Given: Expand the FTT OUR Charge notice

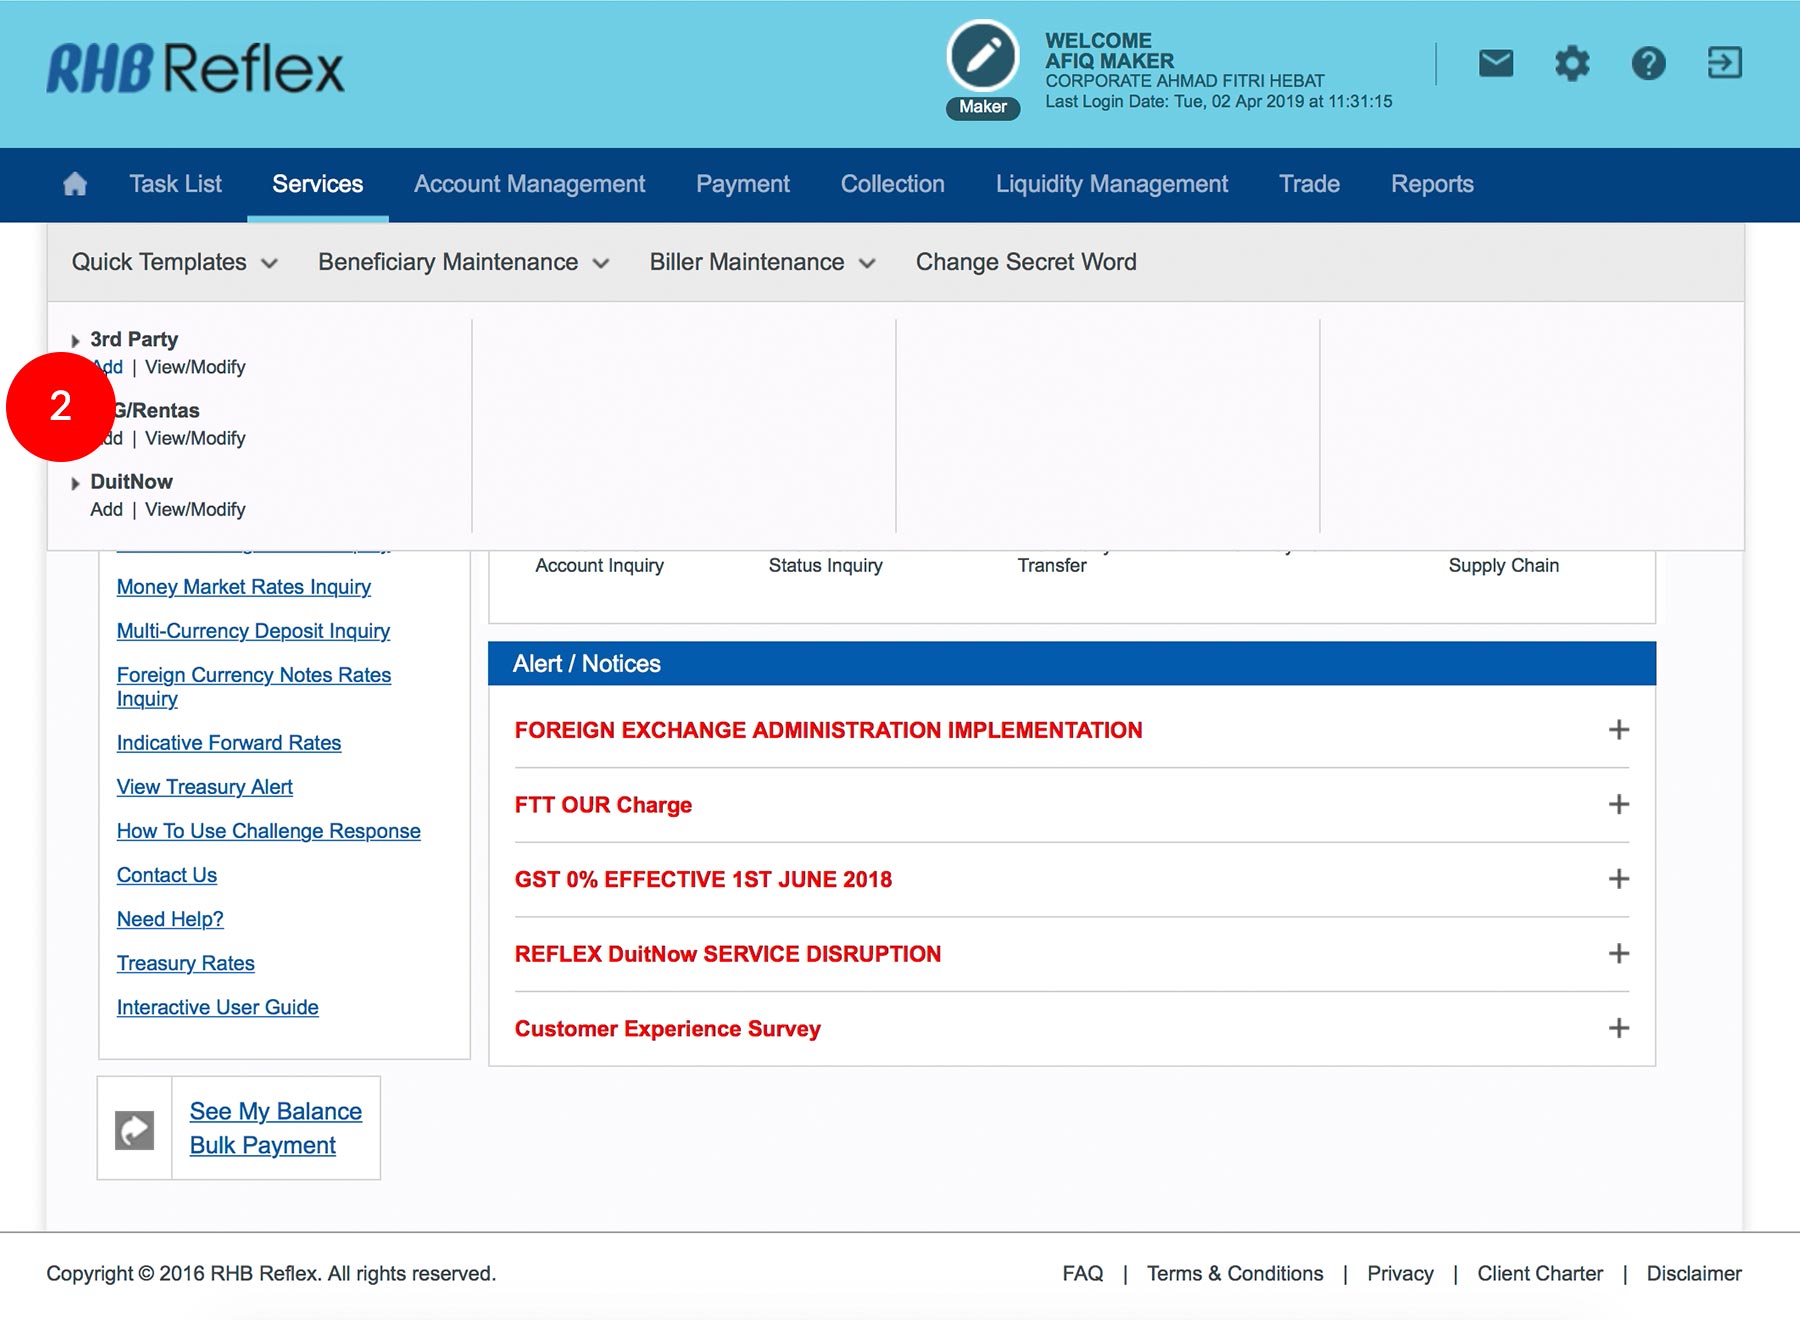Looking at the screenshot, I should click(x=1618, y=805).
